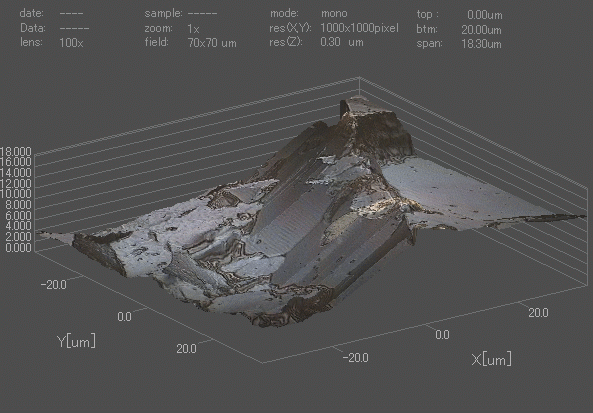Click the -20.0 tick on Y axis
Screen dimensions: 593x413
tap(53, 284)
